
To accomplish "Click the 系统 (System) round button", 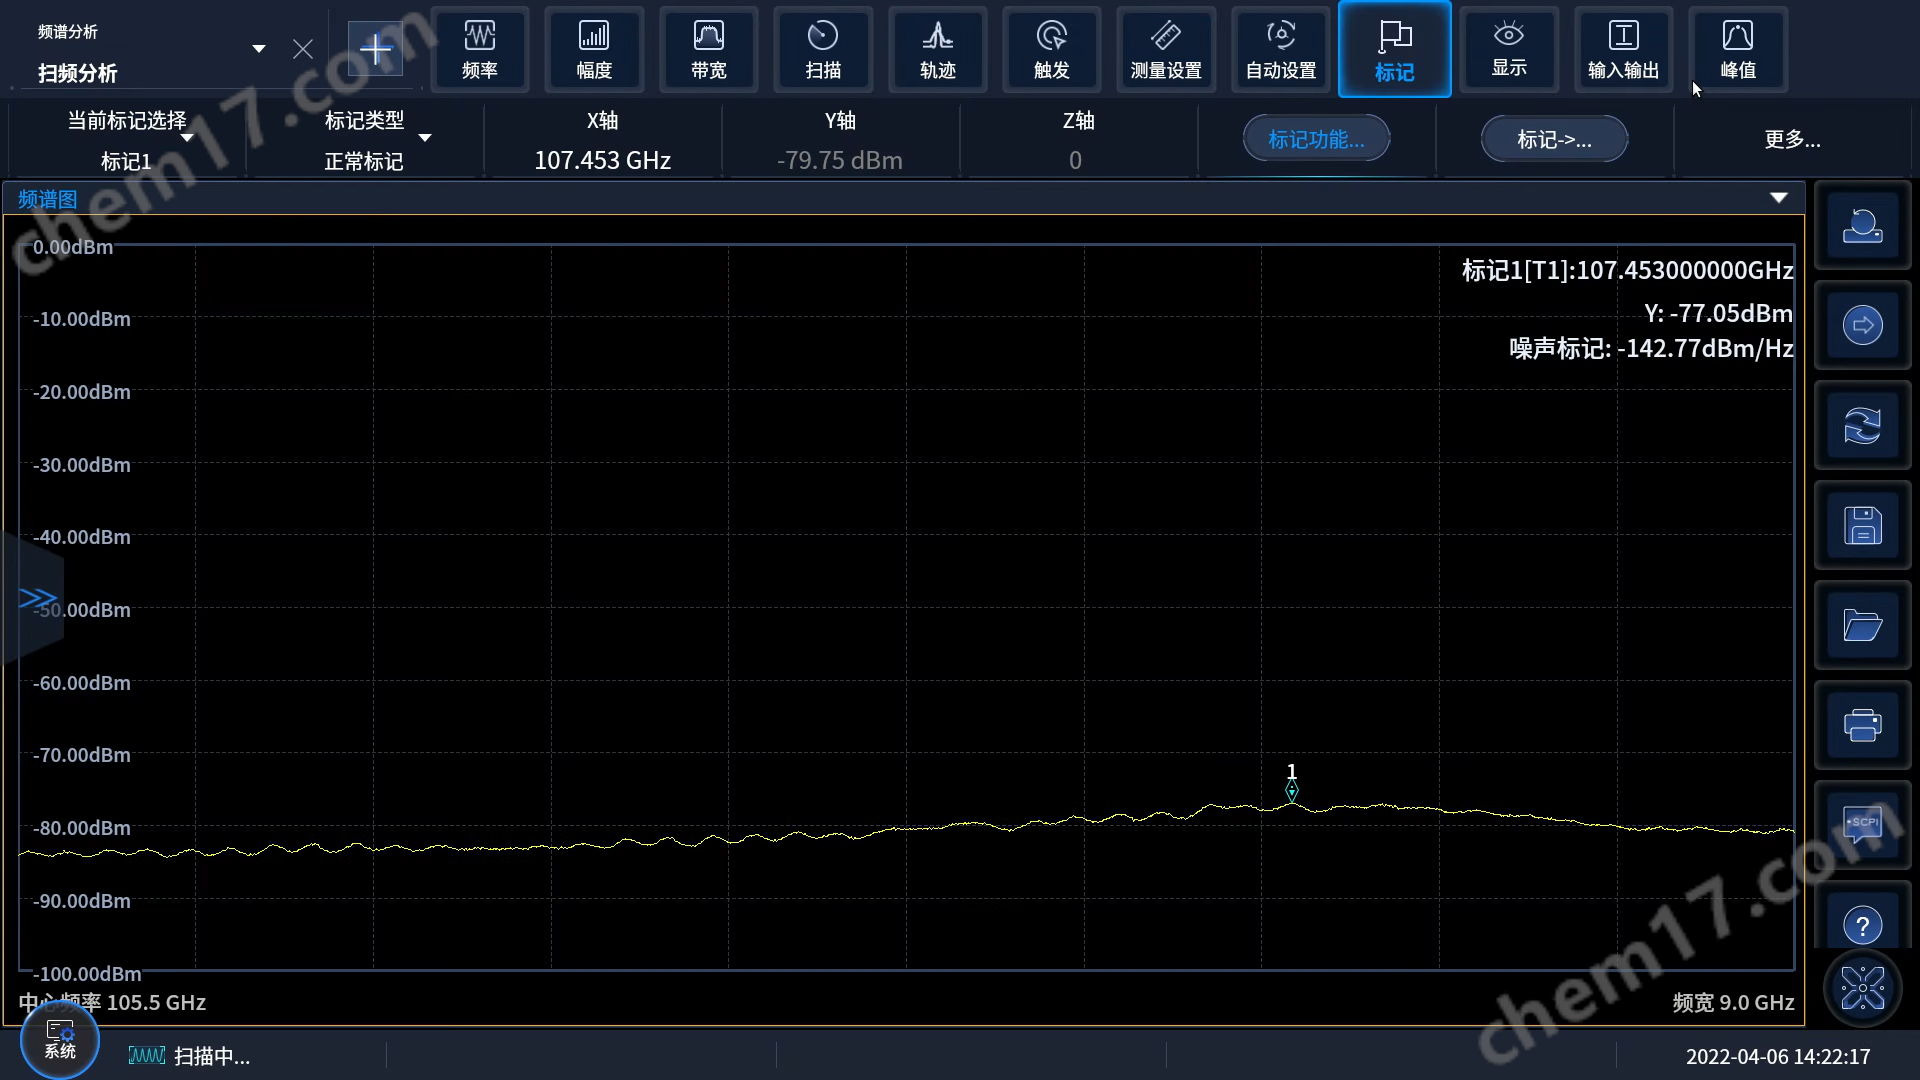I will click(x=60, y=1040).
